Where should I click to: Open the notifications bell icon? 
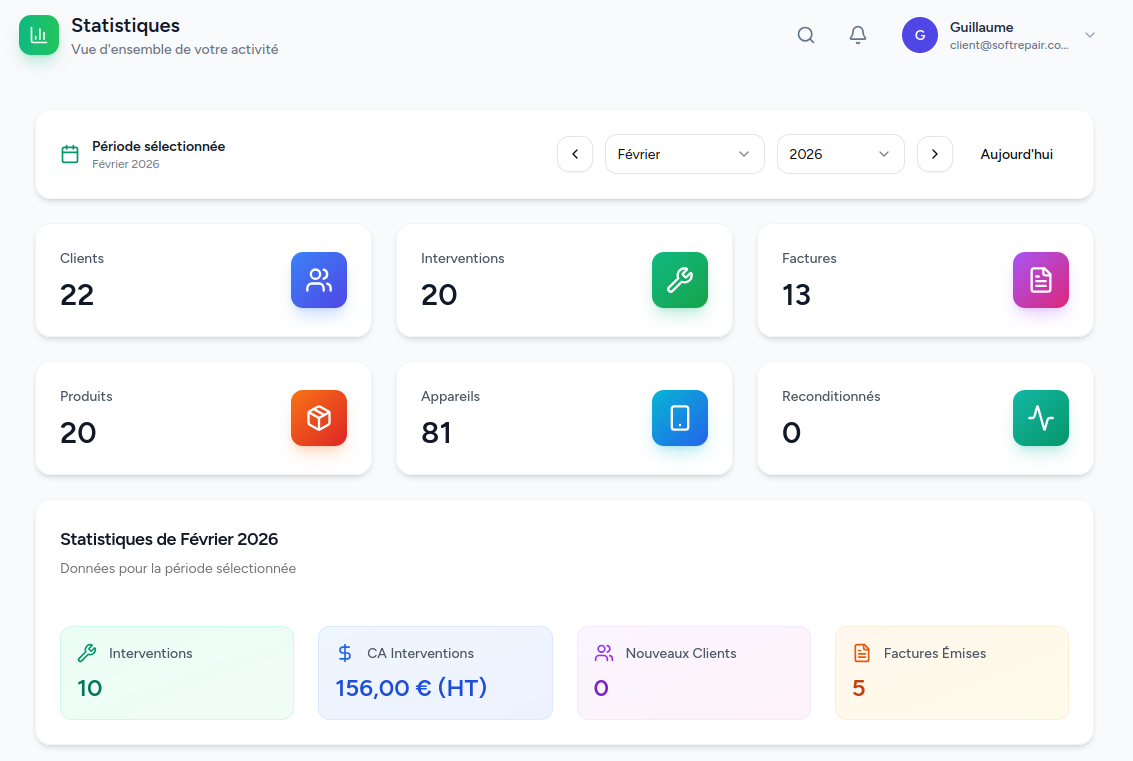pyautogui.click(x=857, y=35)
